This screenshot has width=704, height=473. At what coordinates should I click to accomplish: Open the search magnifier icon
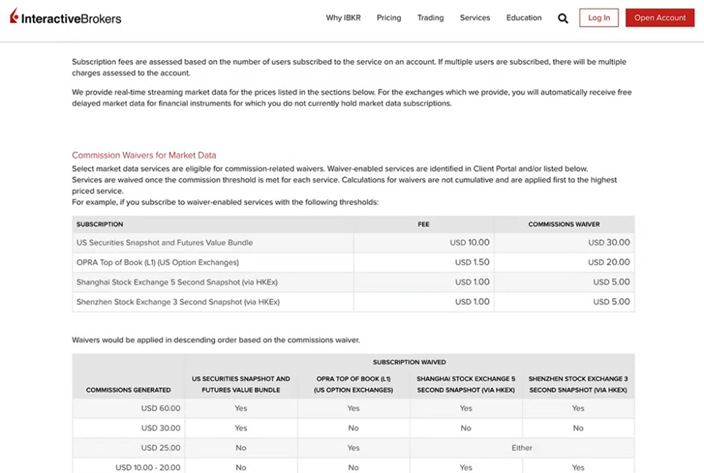563,18
